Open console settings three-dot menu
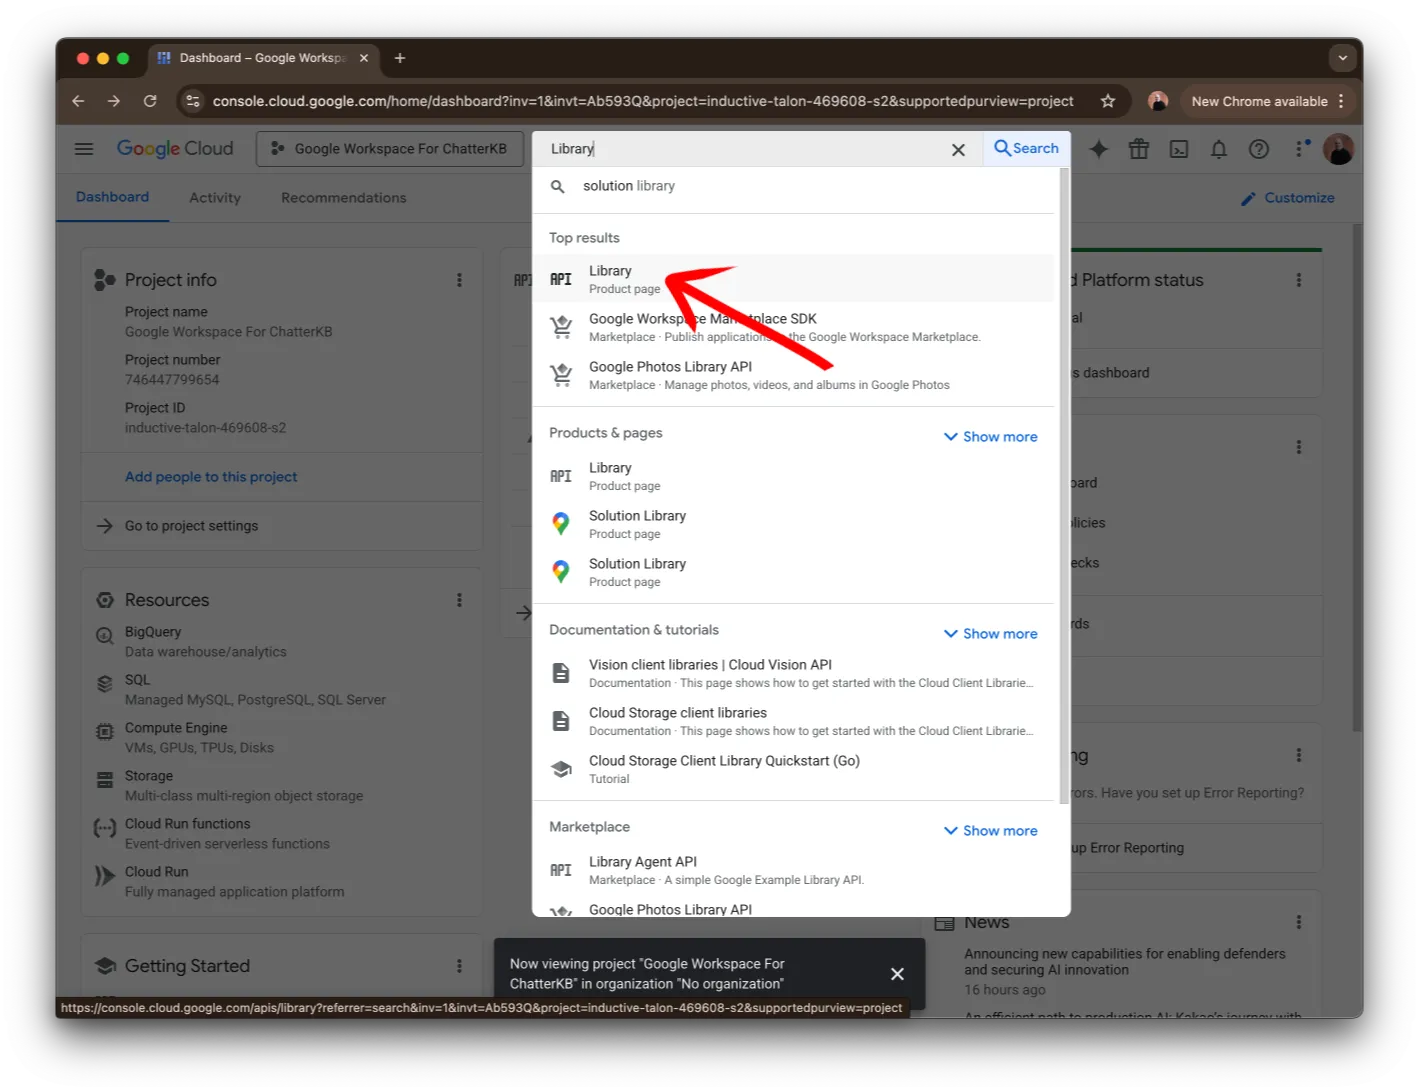 tap(1299, 149)
